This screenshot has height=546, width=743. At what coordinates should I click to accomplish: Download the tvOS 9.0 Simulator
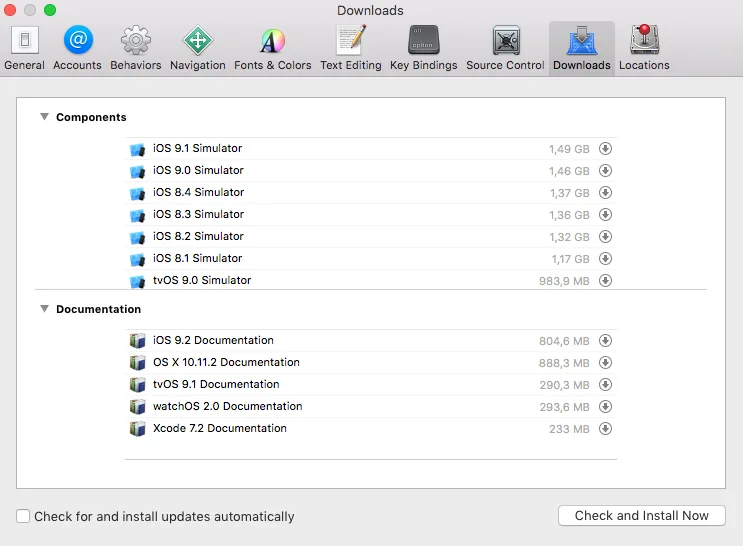coord(605,281)
